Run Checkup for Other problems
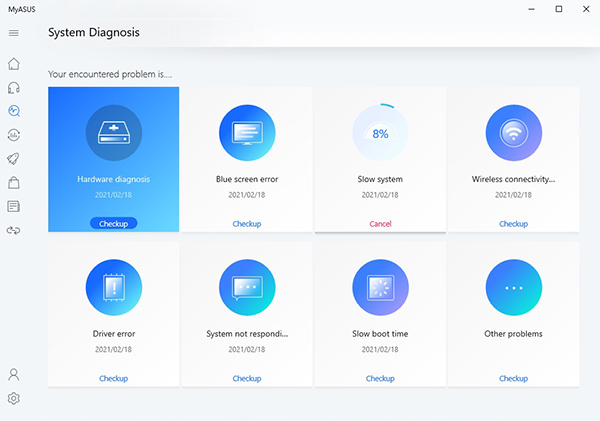Screen dimensions: 600x421 click(x=514, y=379)
